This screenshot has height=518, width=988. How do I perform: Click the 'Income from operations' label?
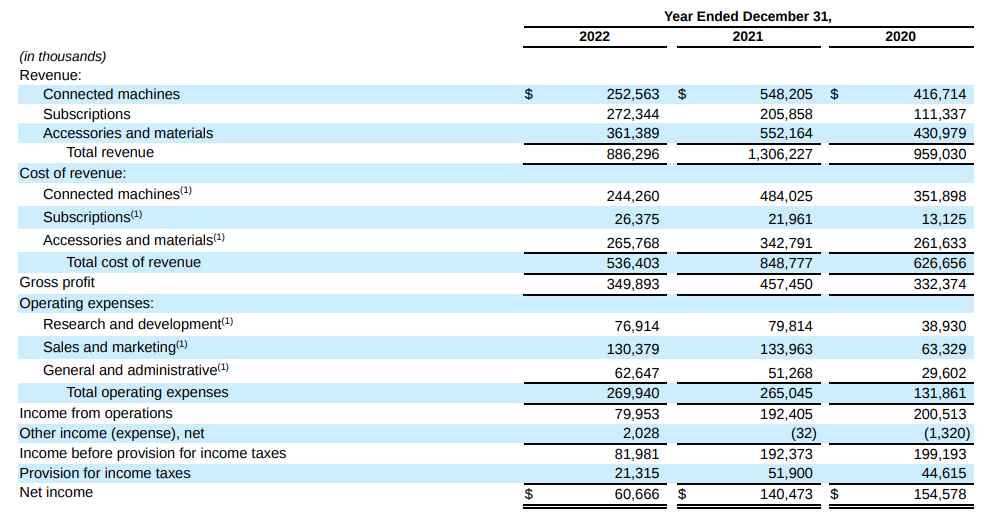point(96,413)
